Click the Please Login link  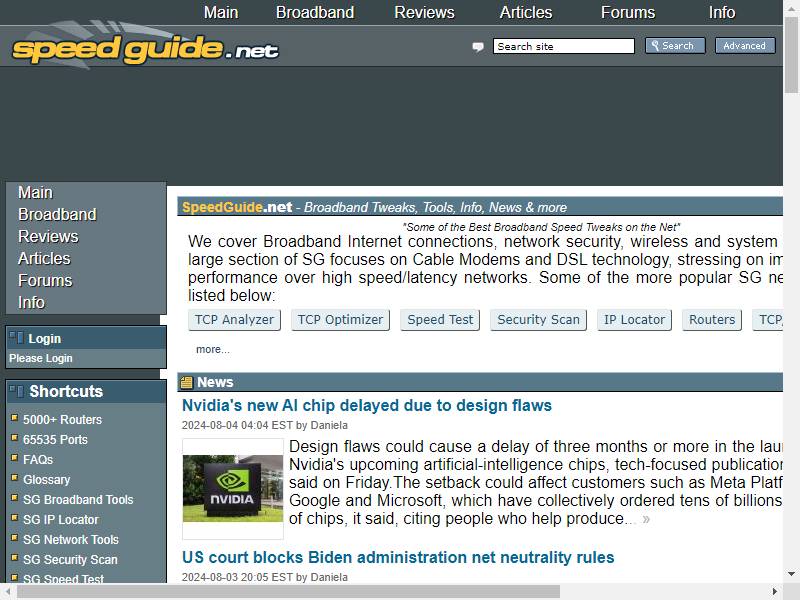41,358
